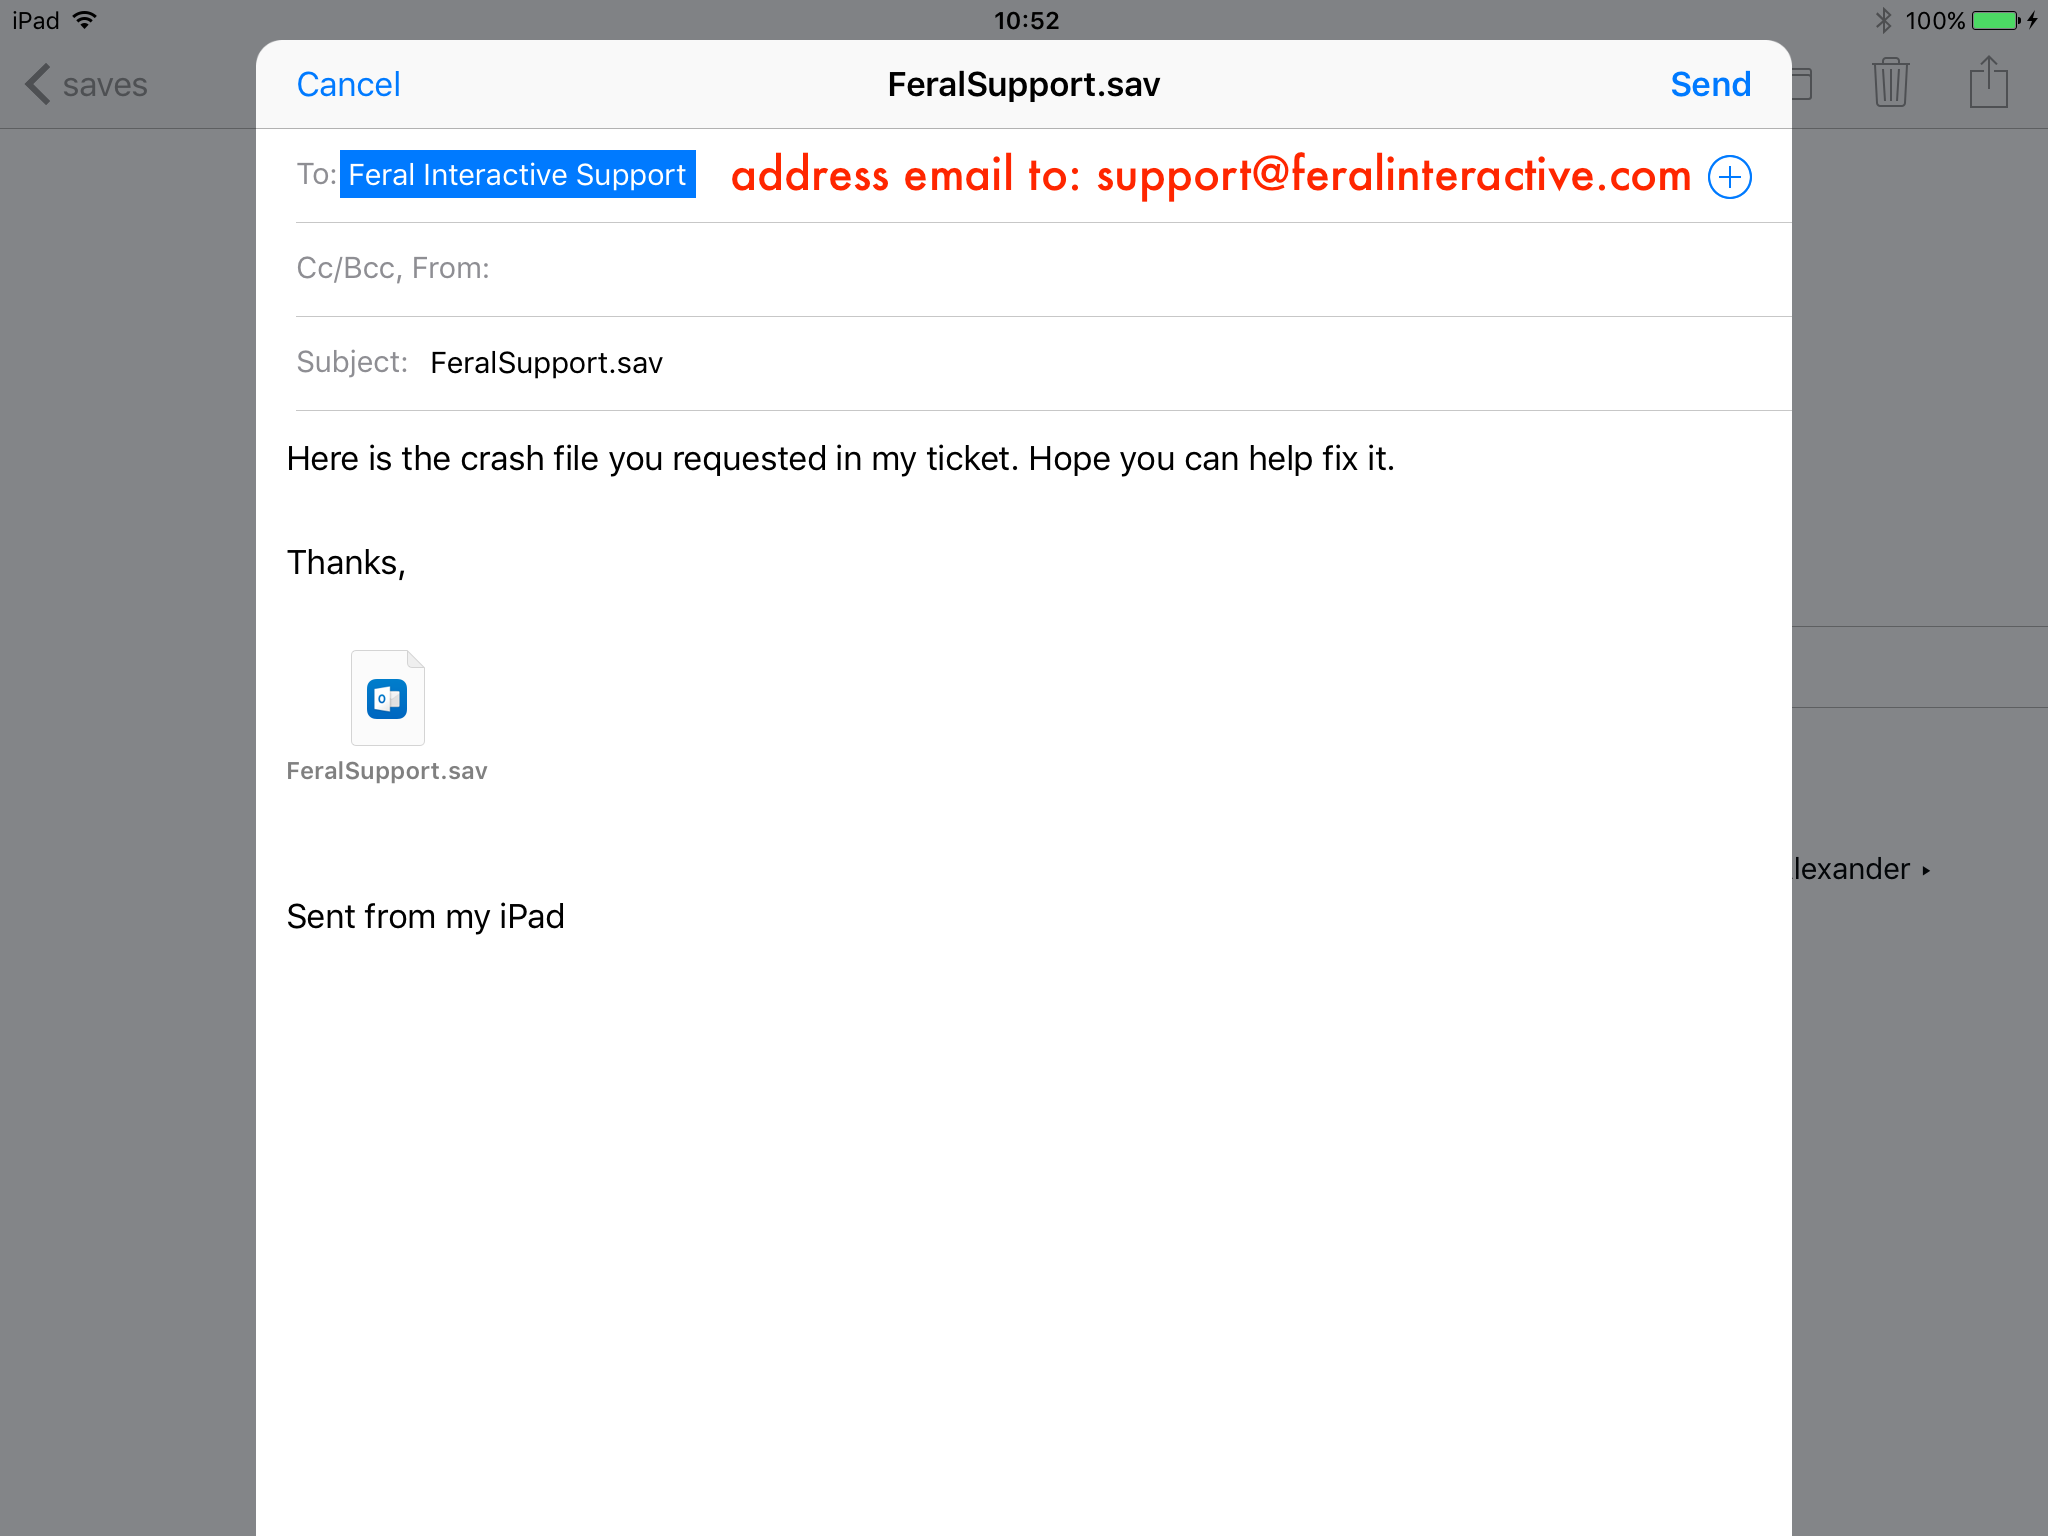The height and width of the screenshot is (1536, 2048).
Task: Edit the Subject field text
Action: [x=546, y=362]
